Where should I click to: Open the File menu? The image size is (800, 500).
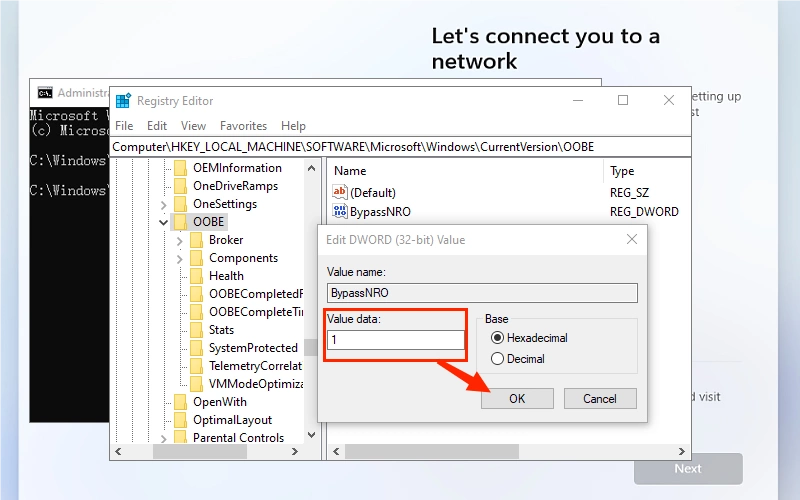click(124, 126)
